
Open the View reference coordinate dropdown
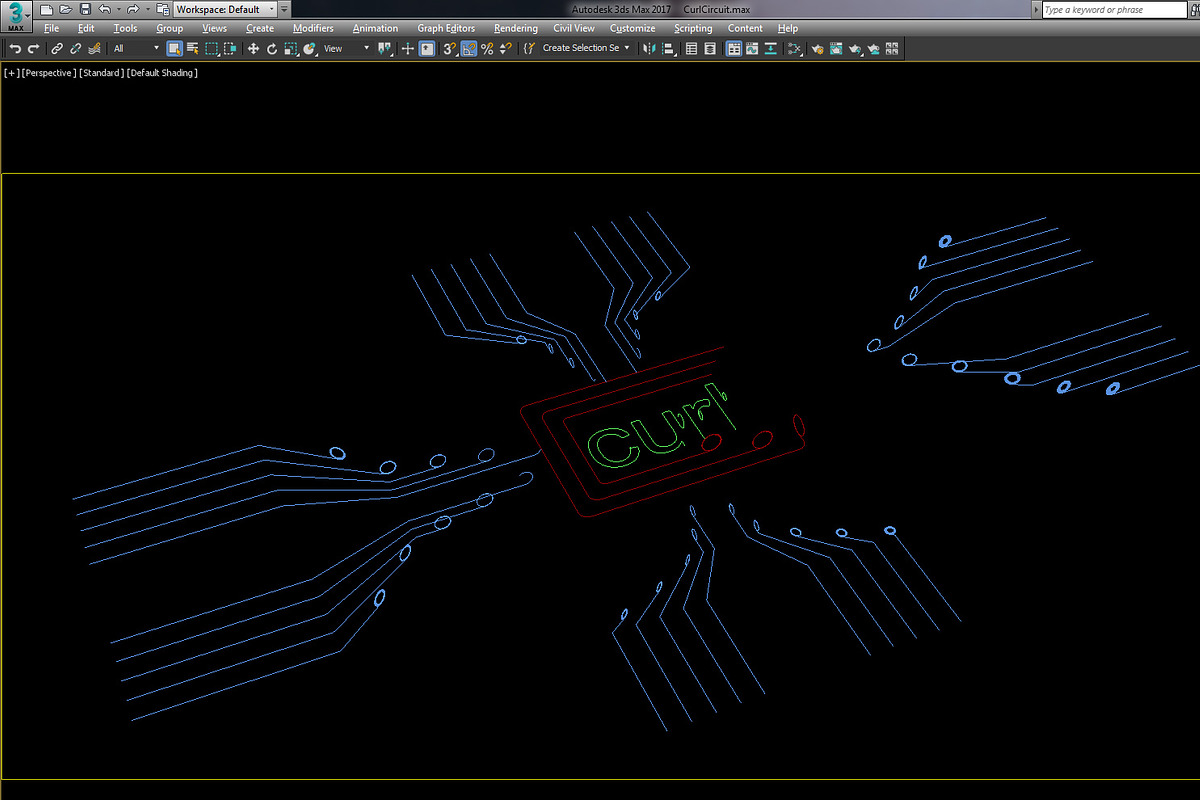pos(346,48)
